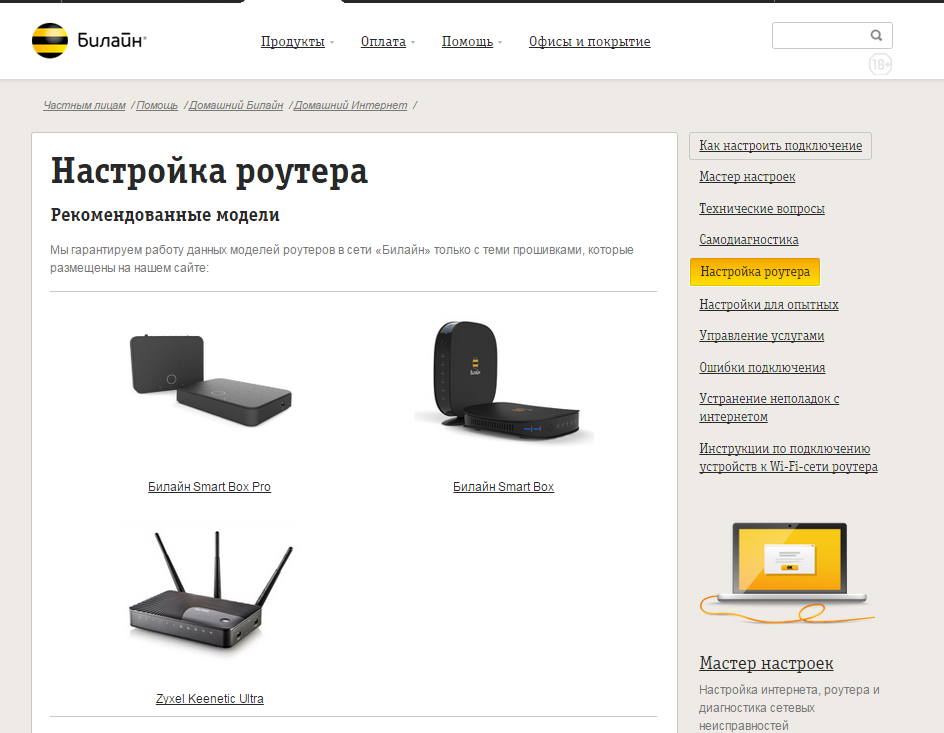Open Технические вопросы sidebar link
This screenshot has height=733, width=944.
point(762,209)
